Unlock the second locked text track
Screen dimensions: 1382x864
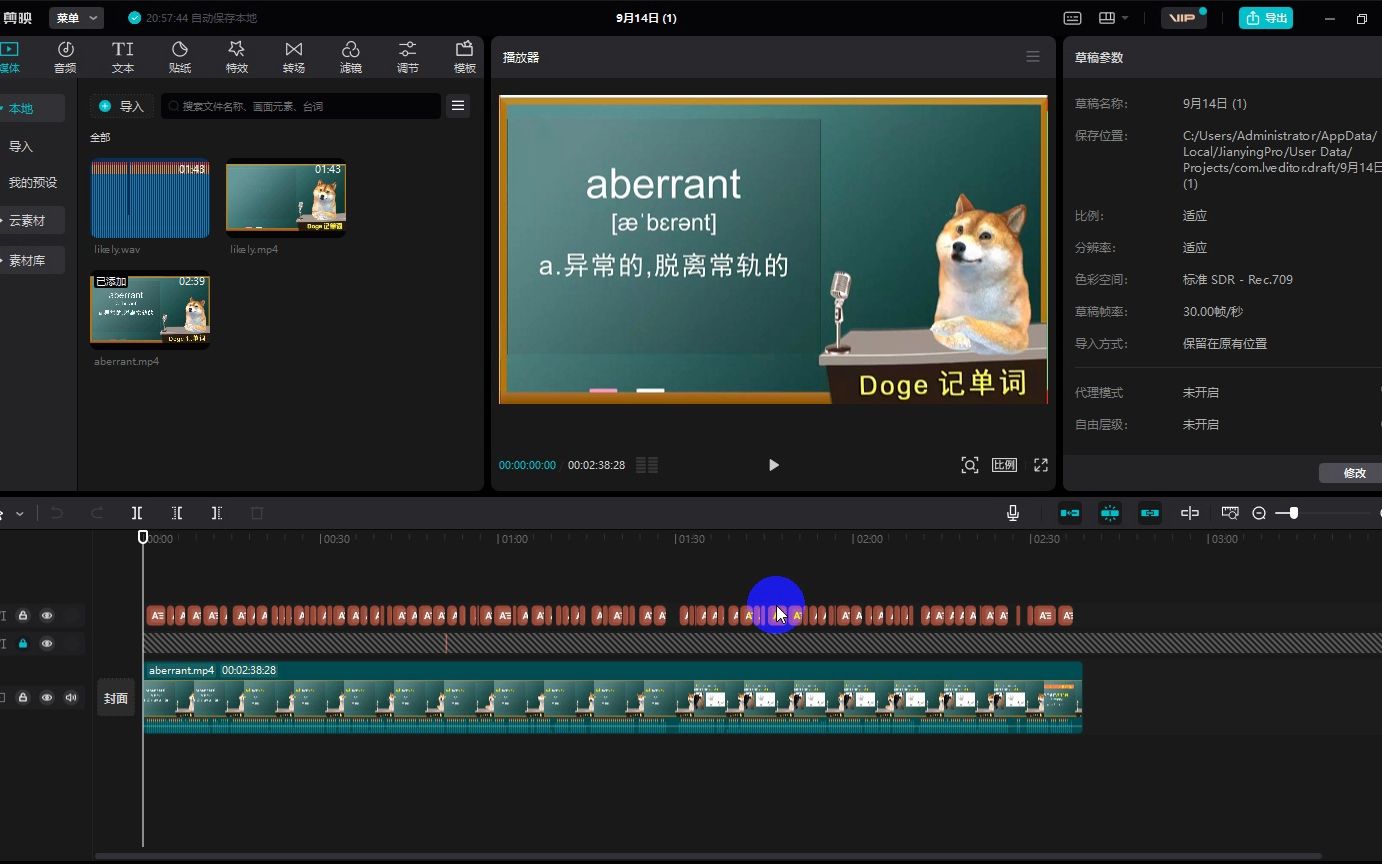coord(23,644)
